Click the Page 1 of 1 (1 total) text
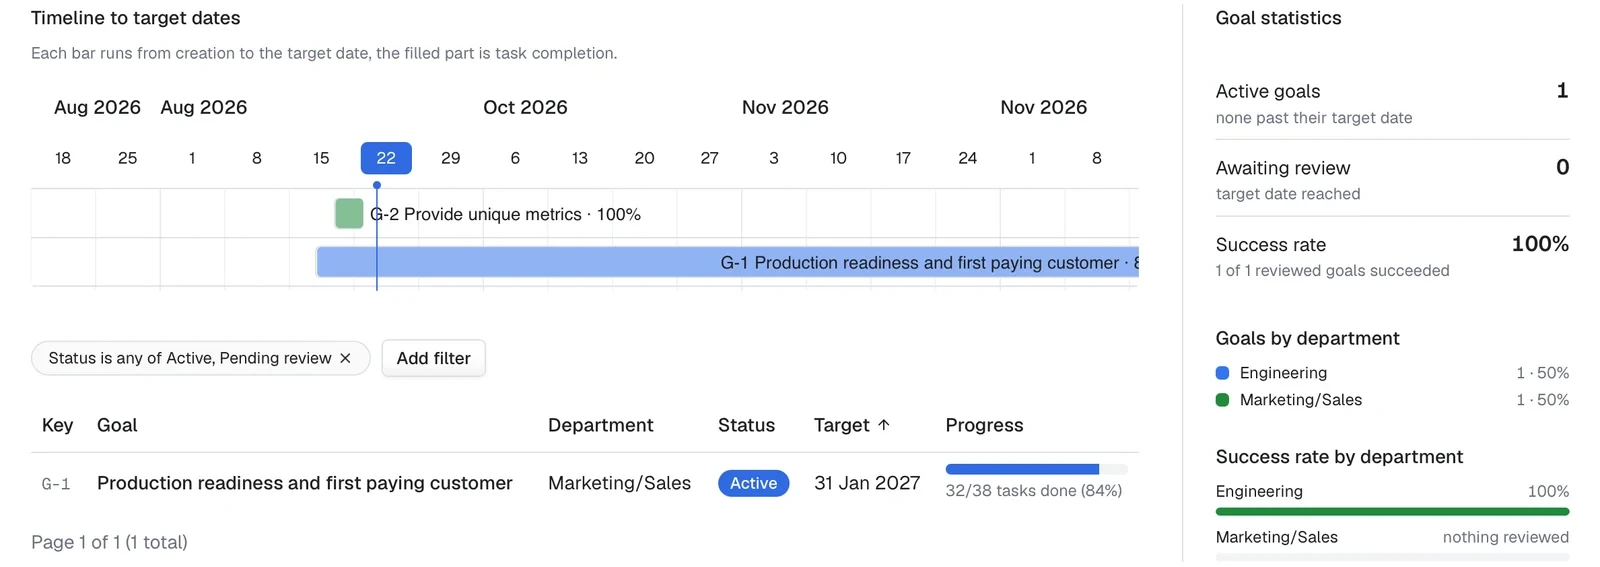 point(109,542)
